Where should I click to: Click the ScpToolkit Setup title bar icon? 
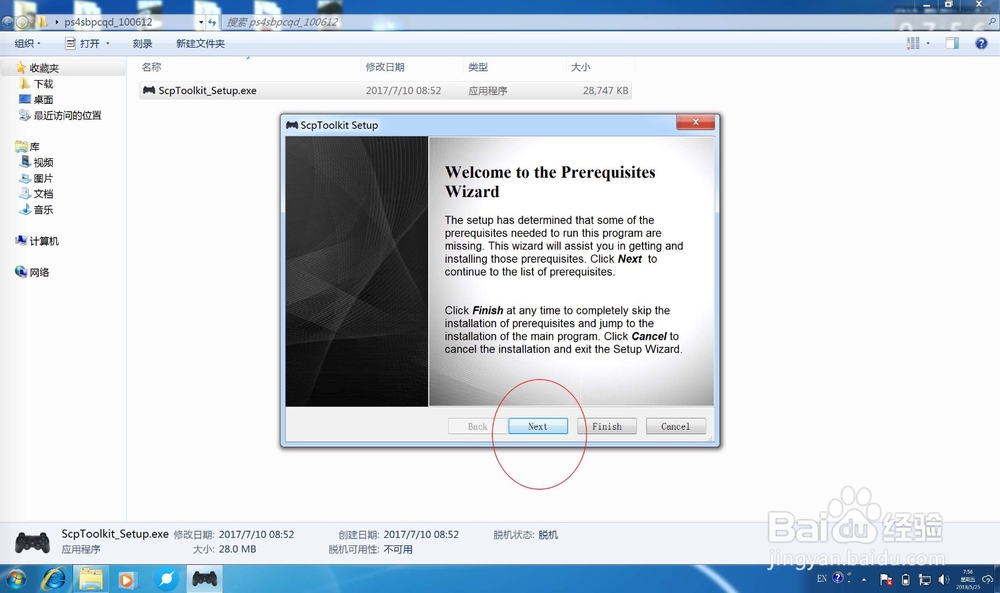pos(291,125)
